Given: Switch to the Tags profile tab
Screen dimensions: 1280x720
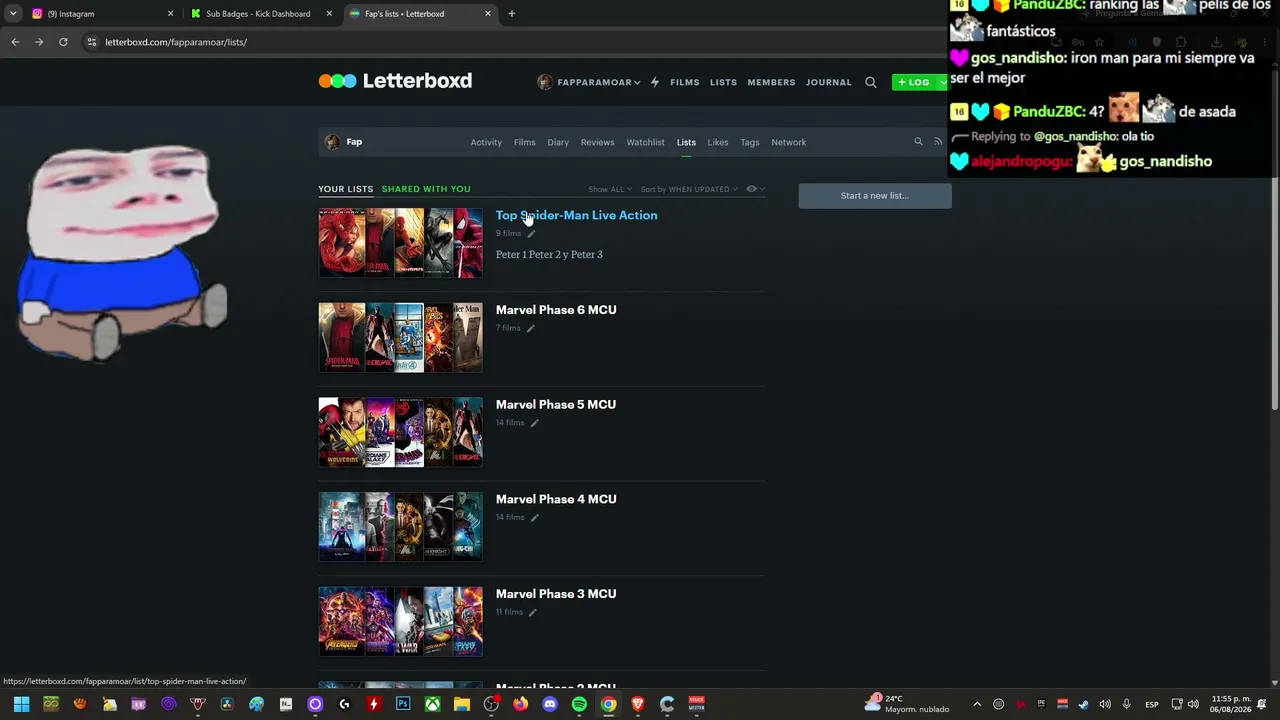Looking at the screenshot, I should pyautogui.click(x=750, y=142).
